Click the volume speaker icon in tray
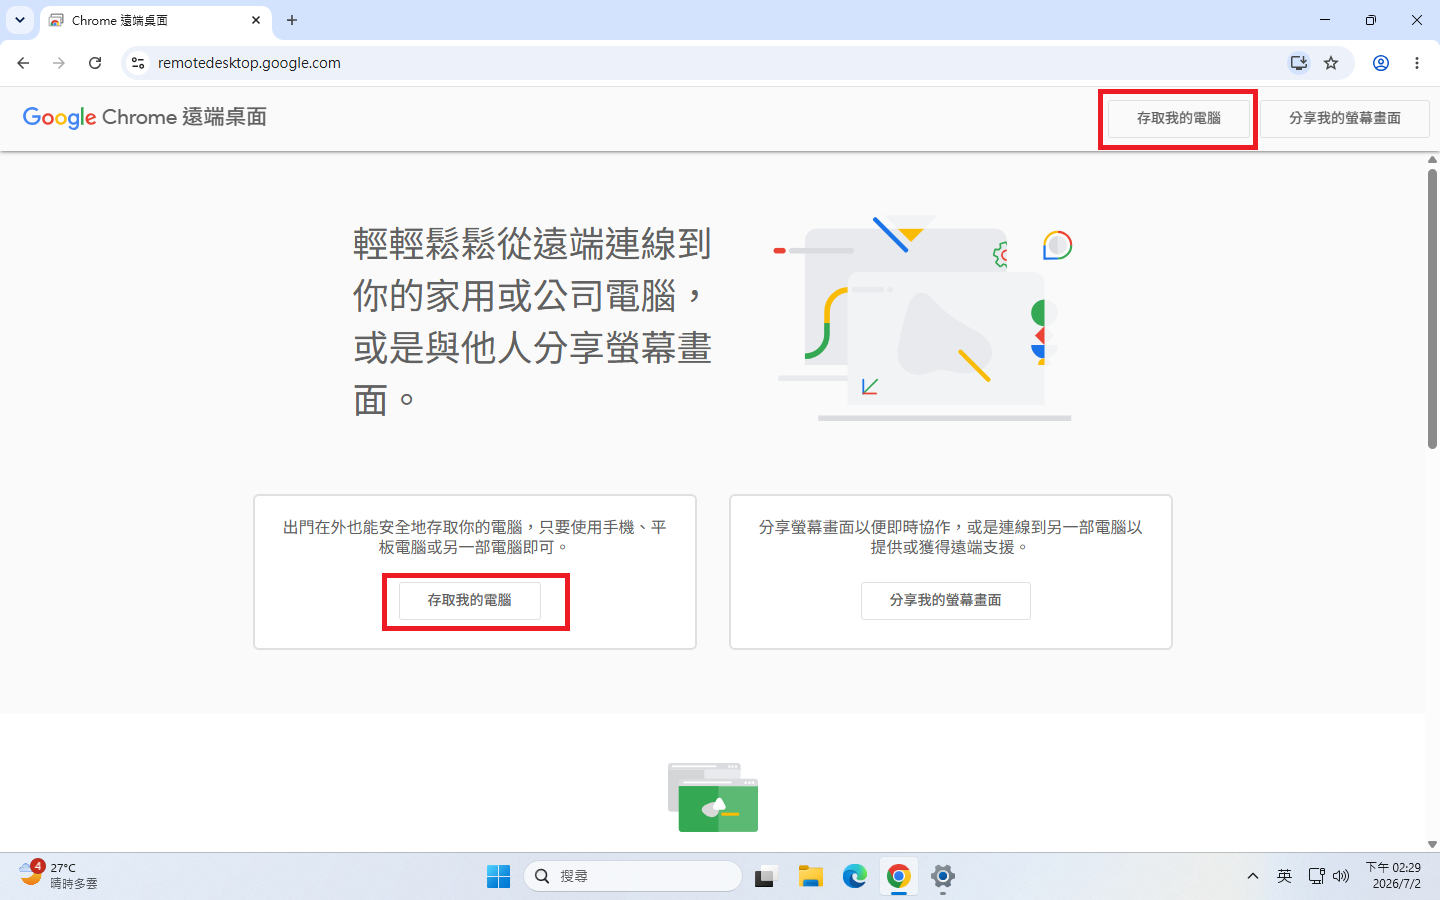 coord(1341,876)
